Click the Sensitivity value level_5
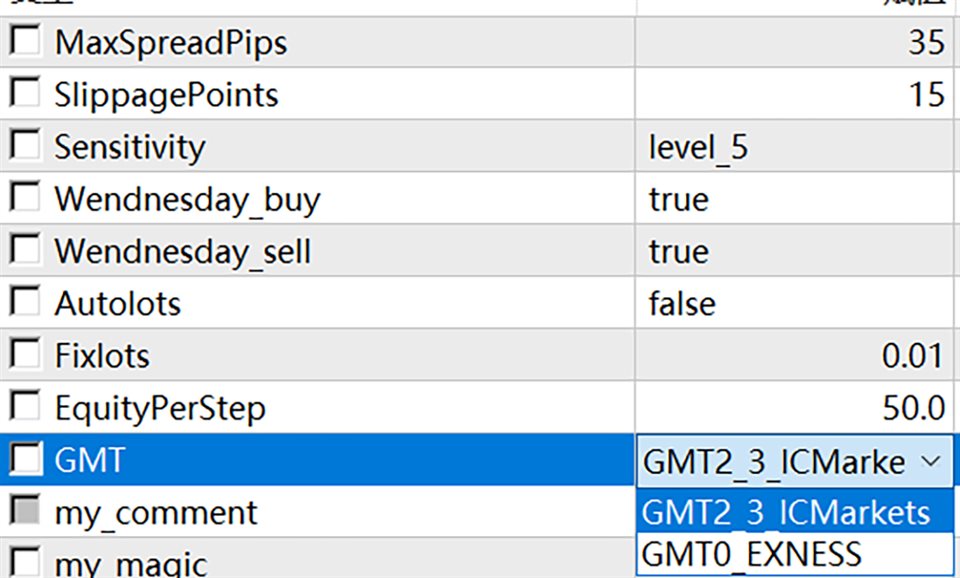The image size is (960, 578). point(698,147)
